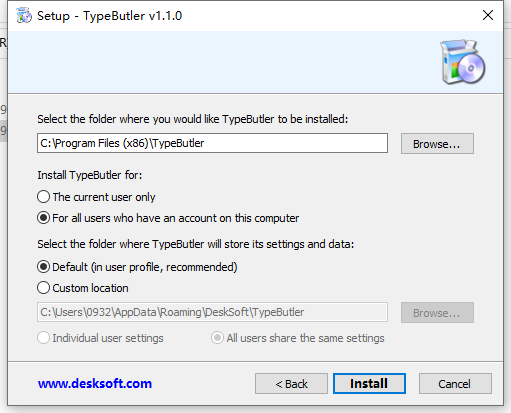
Task: Choose the Custom location option
Action: click(x=83, y=288)
